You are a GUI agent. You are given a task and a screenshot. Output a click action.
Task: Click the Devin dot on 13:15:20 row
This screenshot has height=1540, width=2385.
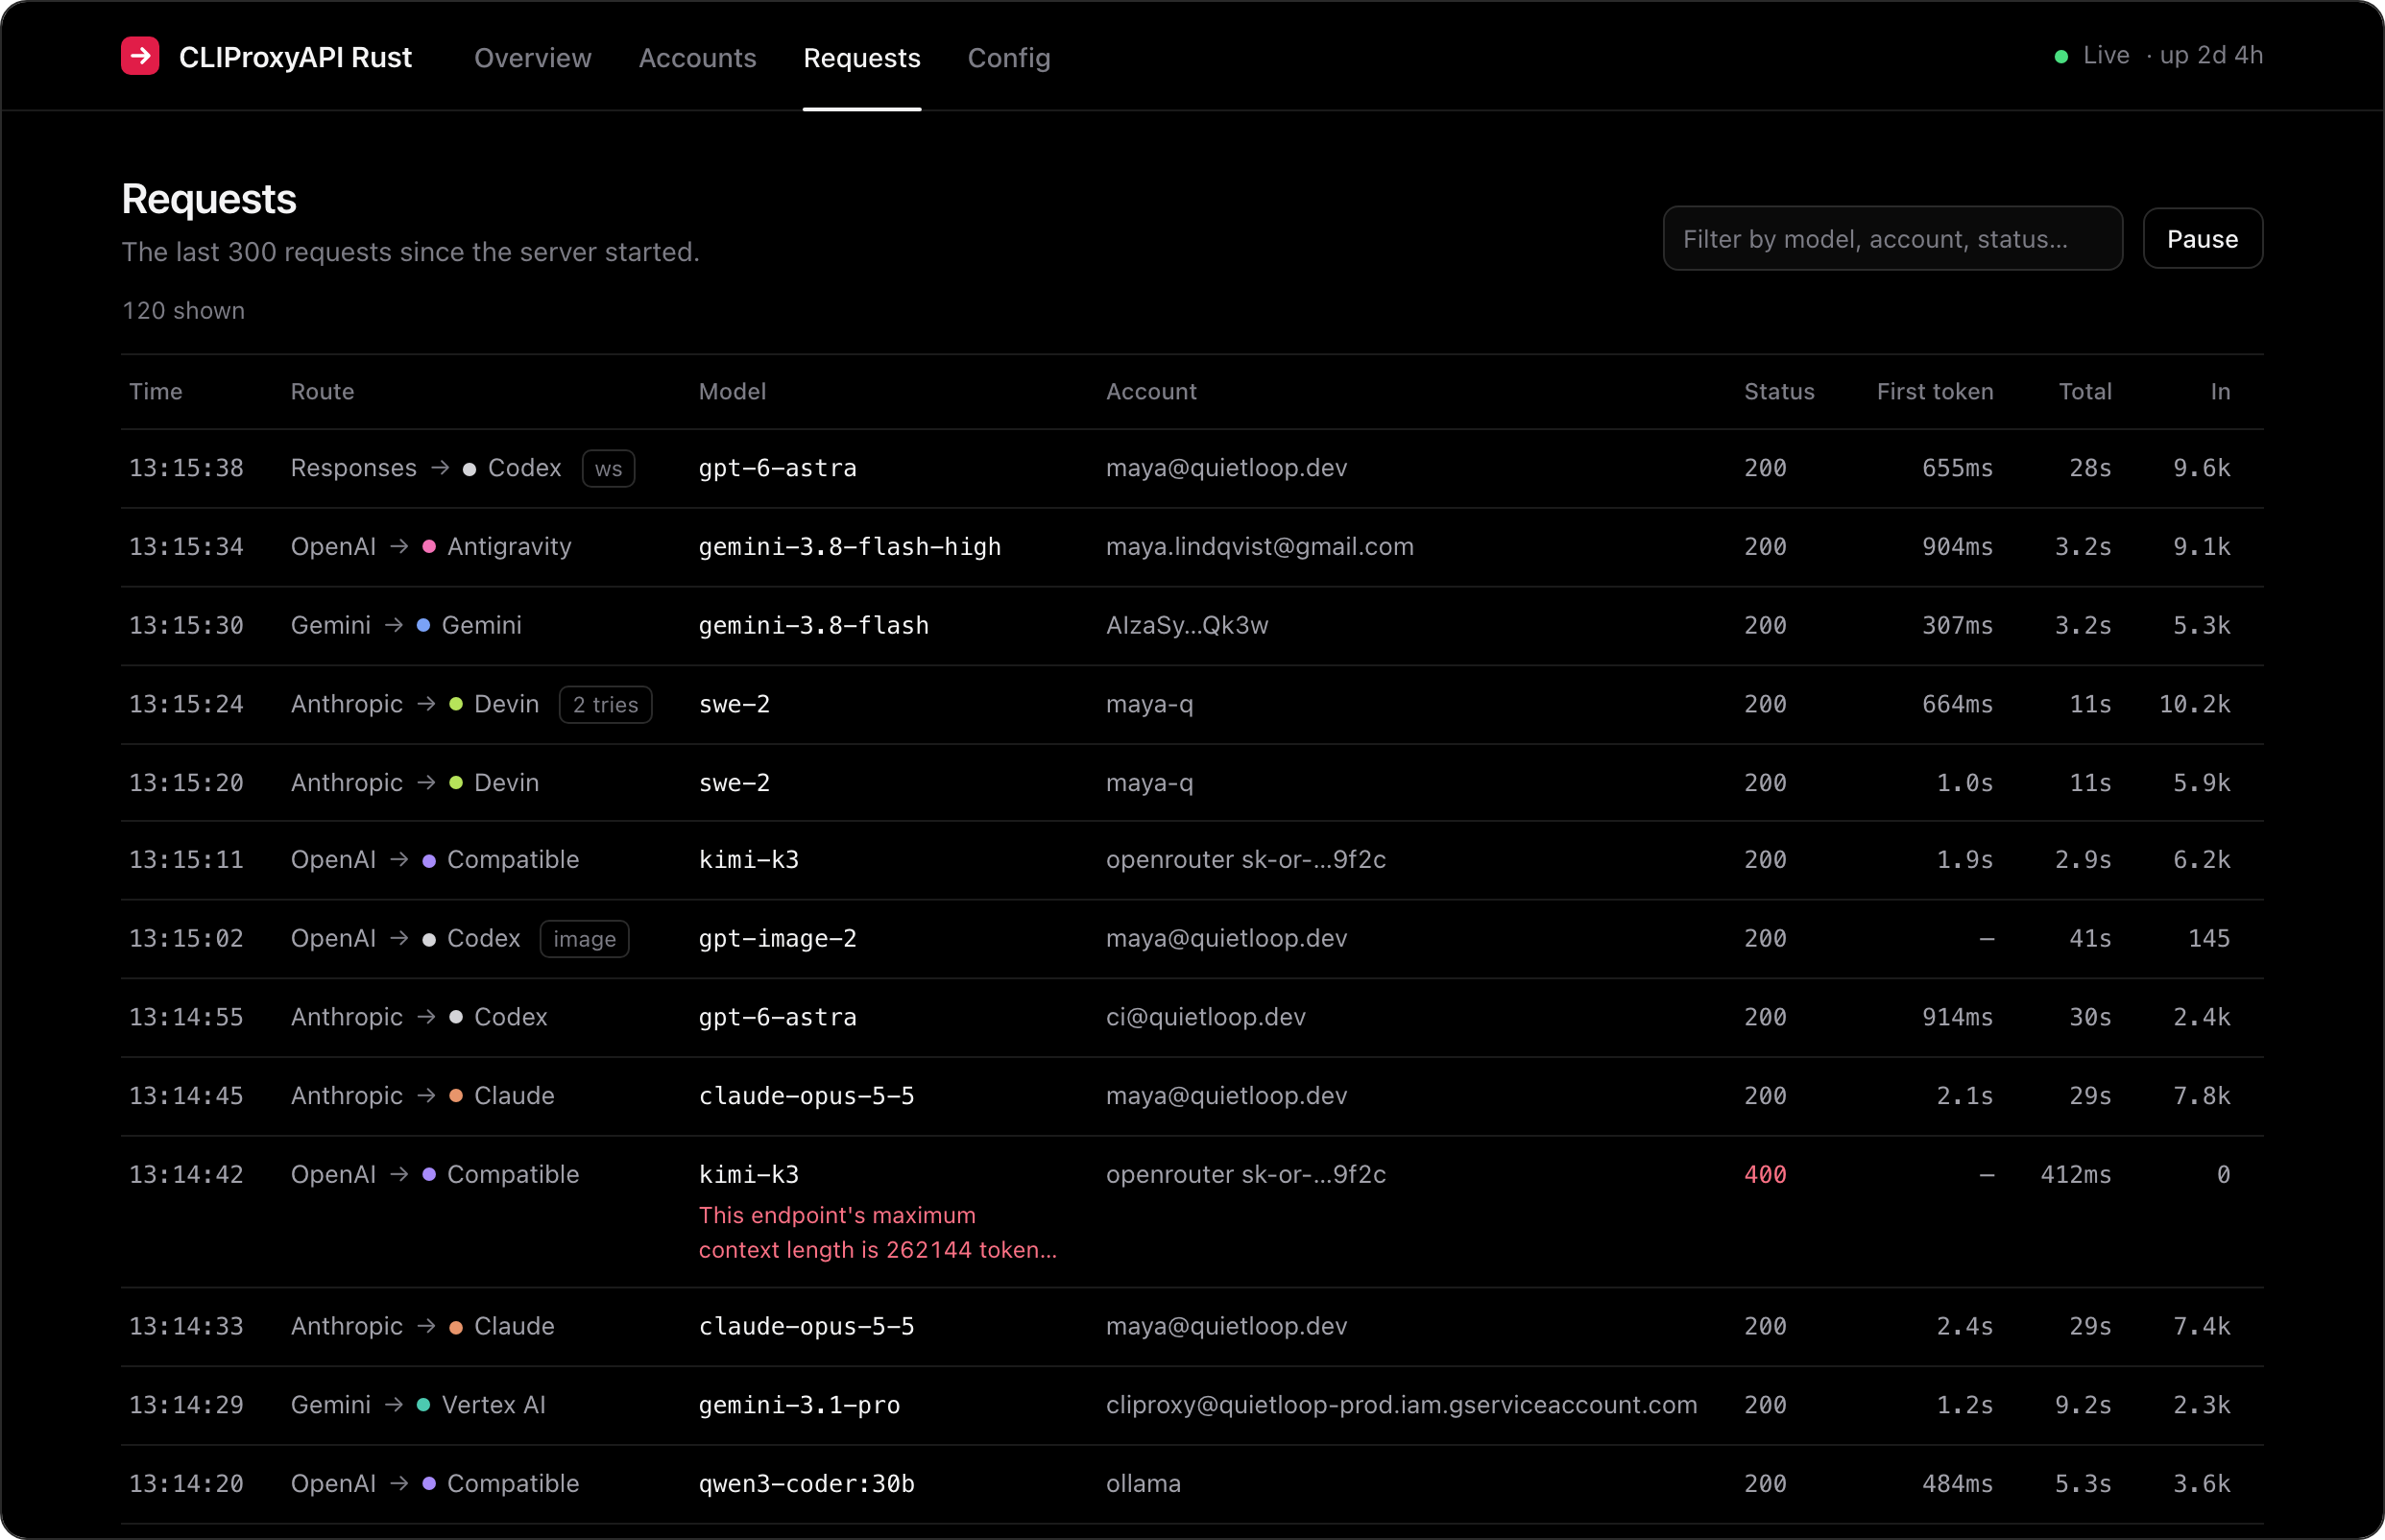coord(456,783)
